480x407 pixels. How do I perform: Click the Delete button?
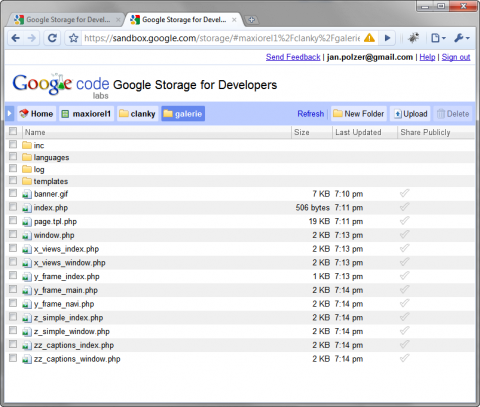click(453, 114)
